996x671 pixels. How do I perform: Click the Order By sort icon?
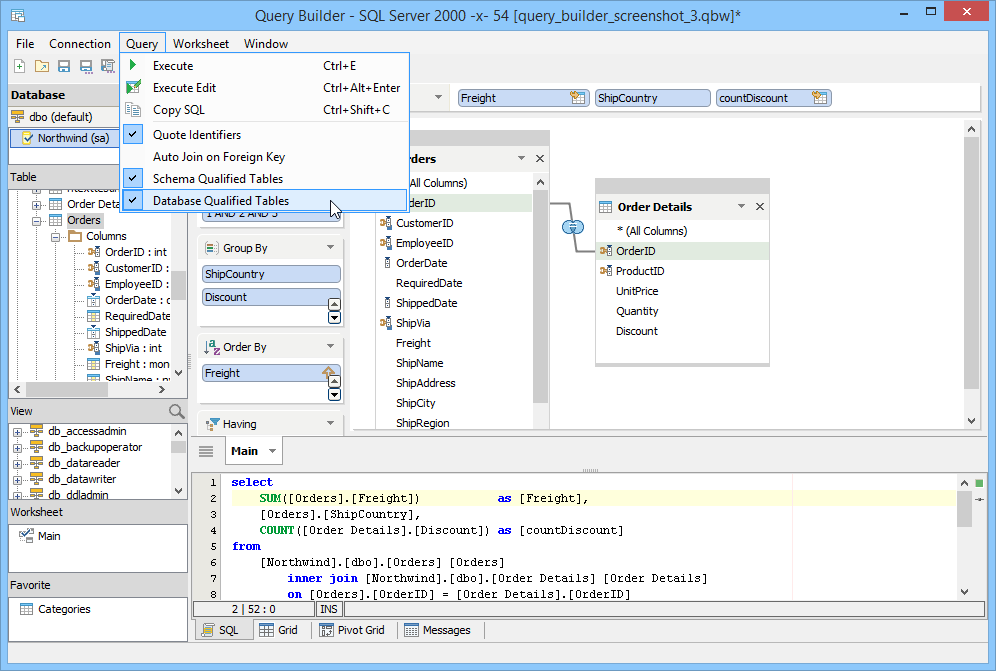pyautogui.click(x=212, y=347)
